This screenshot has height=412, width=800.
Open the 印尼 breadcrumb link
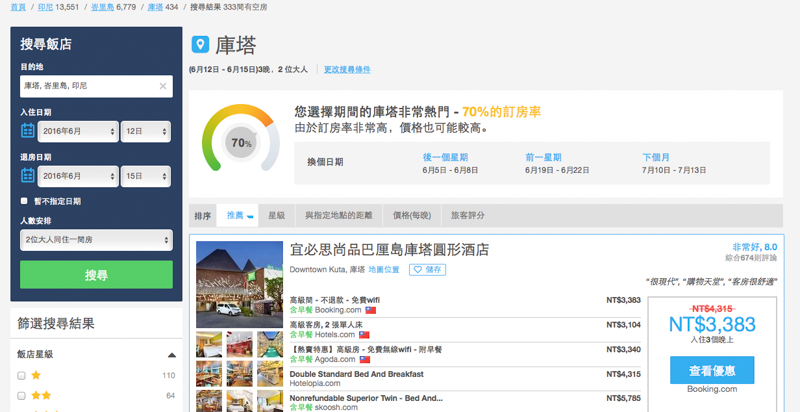[x=45, y=7]
